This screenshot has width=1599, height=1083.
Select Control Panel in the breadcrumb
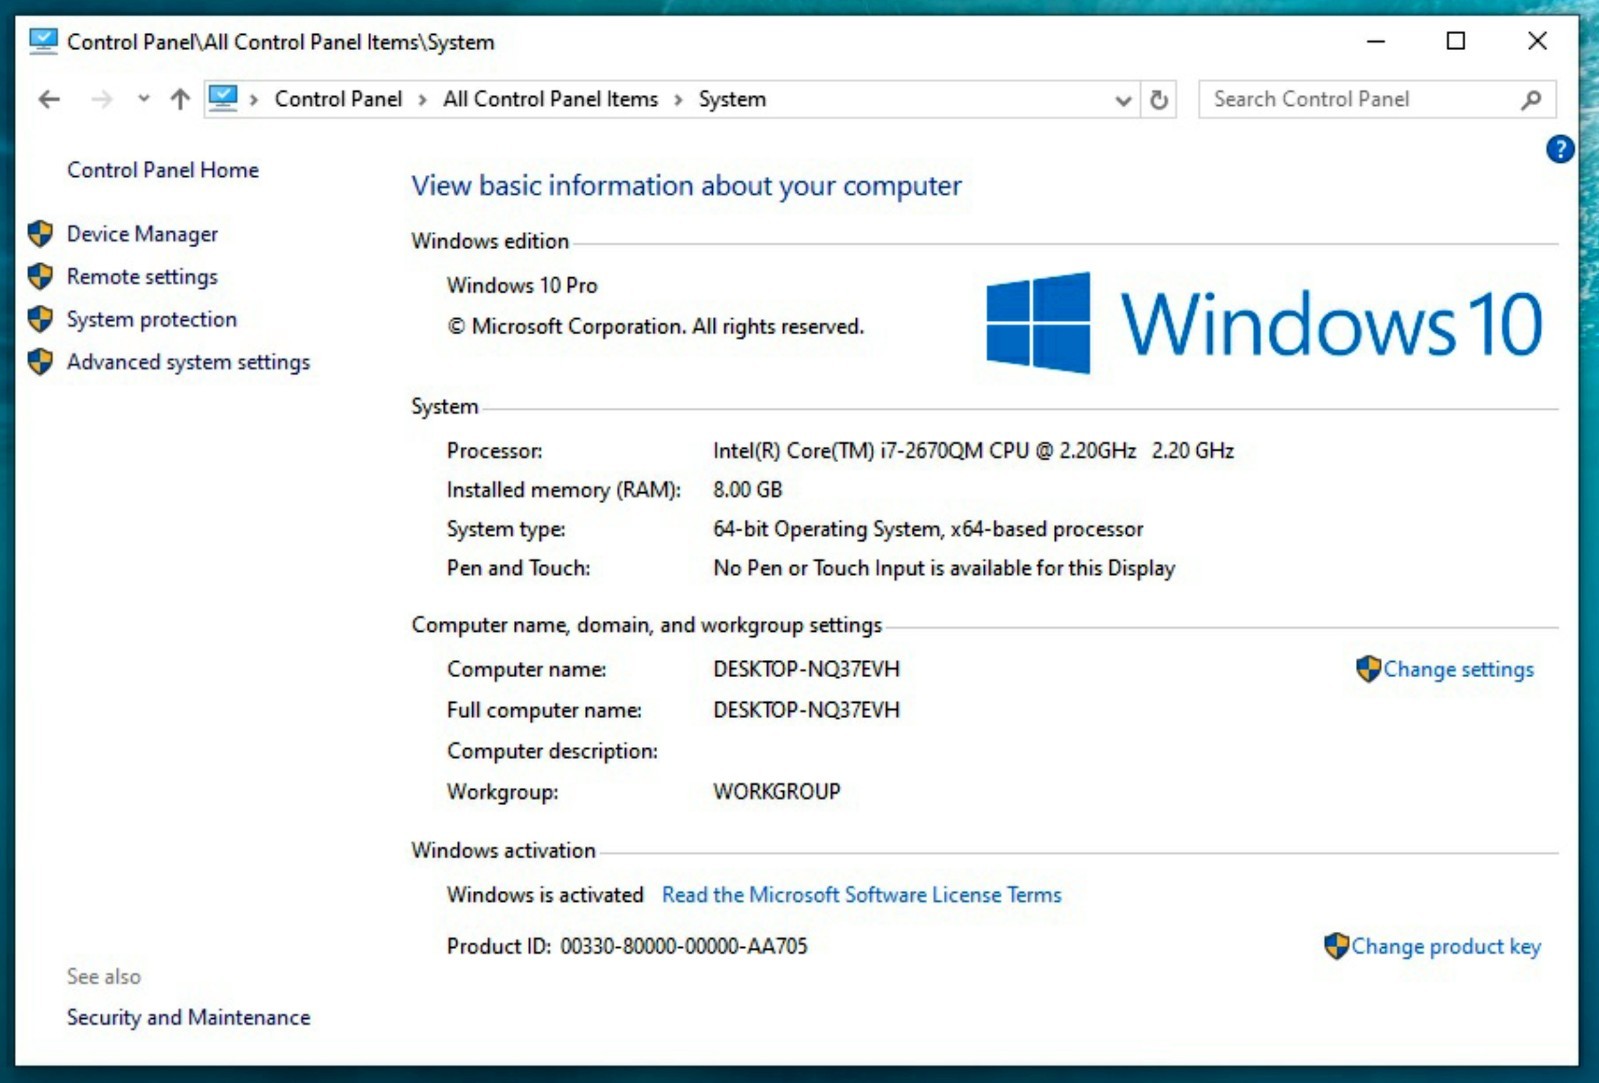point(338,99)
